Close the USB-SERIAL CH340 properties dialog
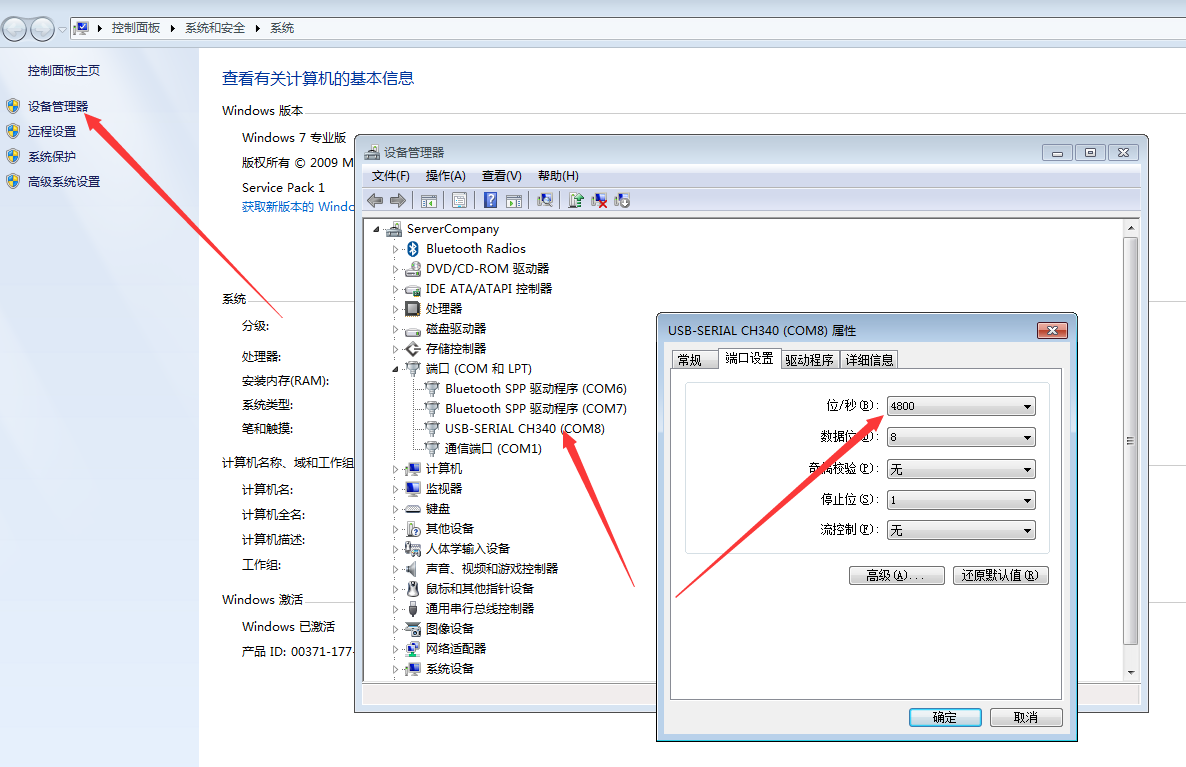 pos(1052,331)
